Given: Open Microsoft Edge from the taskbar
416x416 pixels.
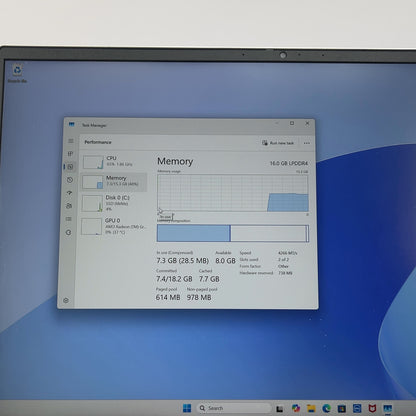Looking at the screenshot, I should (x=326, y=408).
